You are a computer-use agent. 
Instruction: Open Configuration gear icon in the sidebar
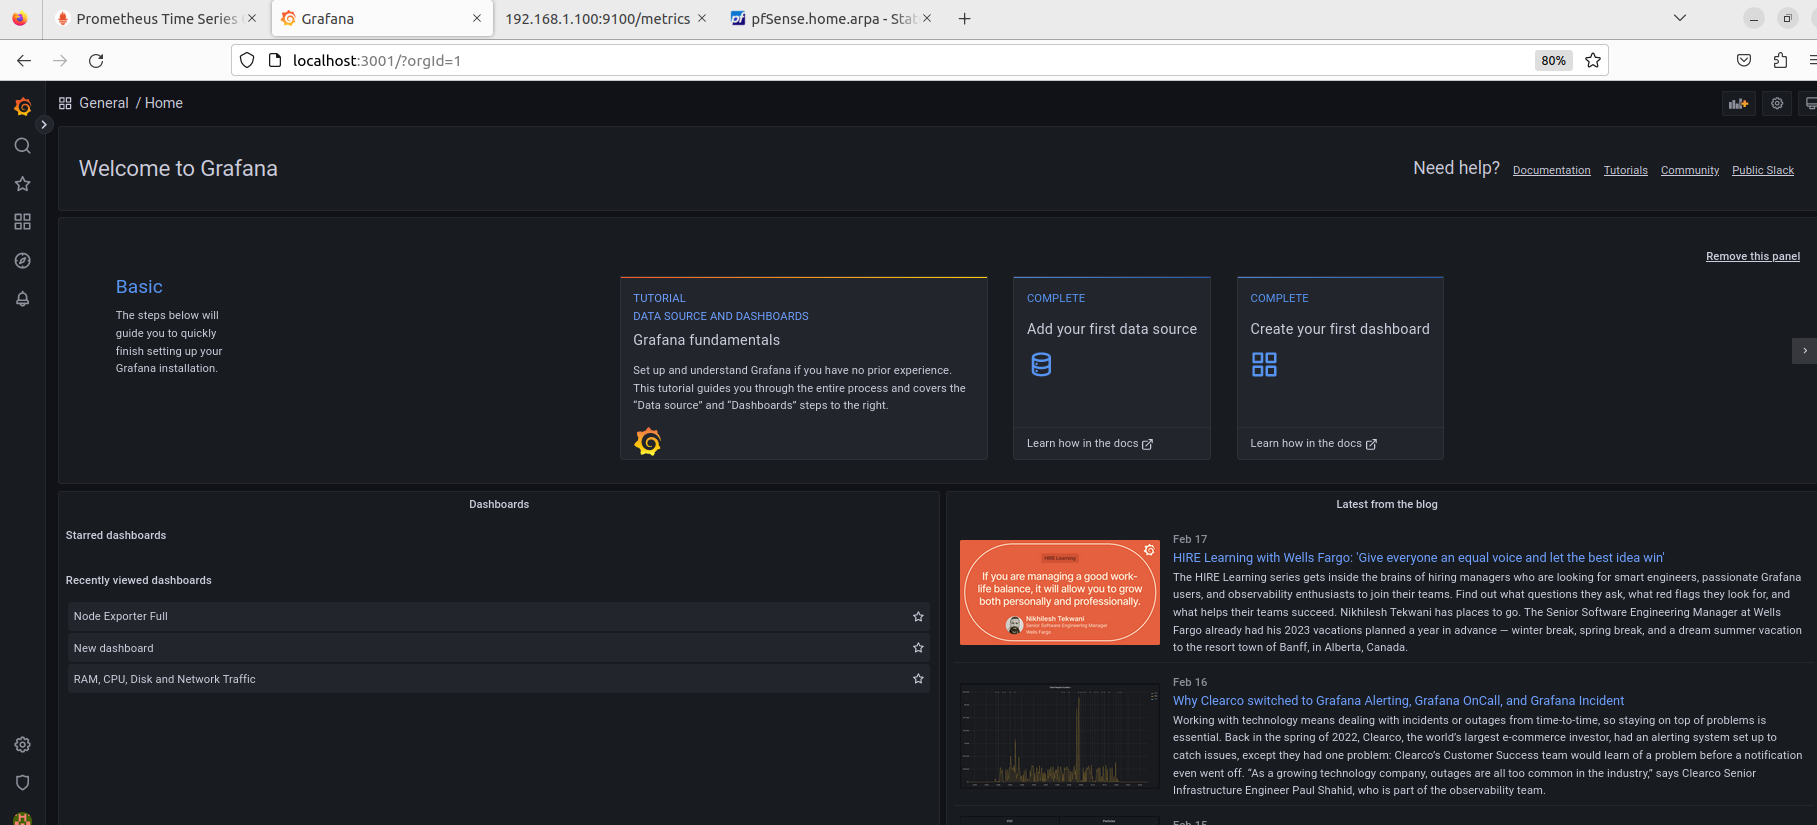click(22, 745)
